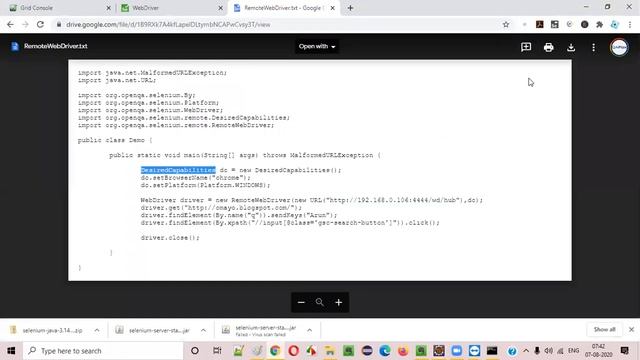Open Zoom app from the taskbar
Image resolution: width=640 pixels, height=360 pixels.
click(456, 351)
